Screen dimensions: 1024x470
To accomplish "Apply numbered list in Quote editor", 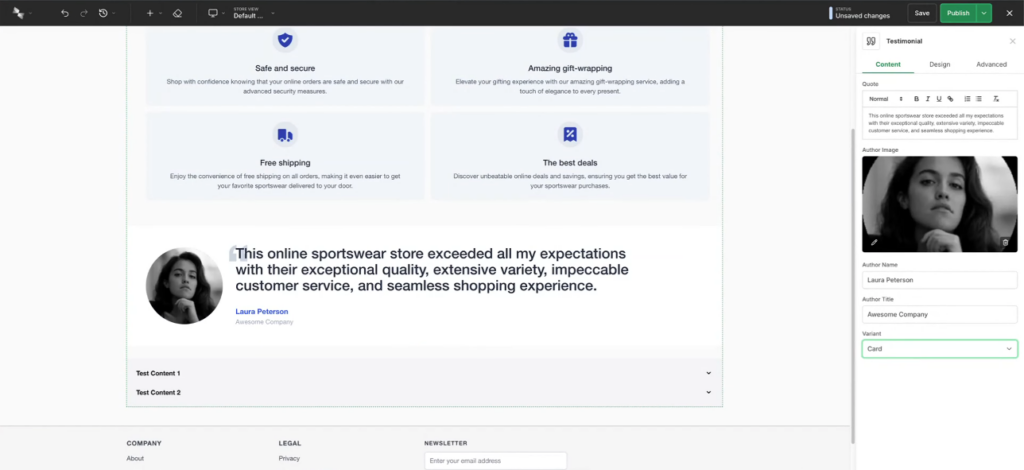I will click(x=967, y=99).
